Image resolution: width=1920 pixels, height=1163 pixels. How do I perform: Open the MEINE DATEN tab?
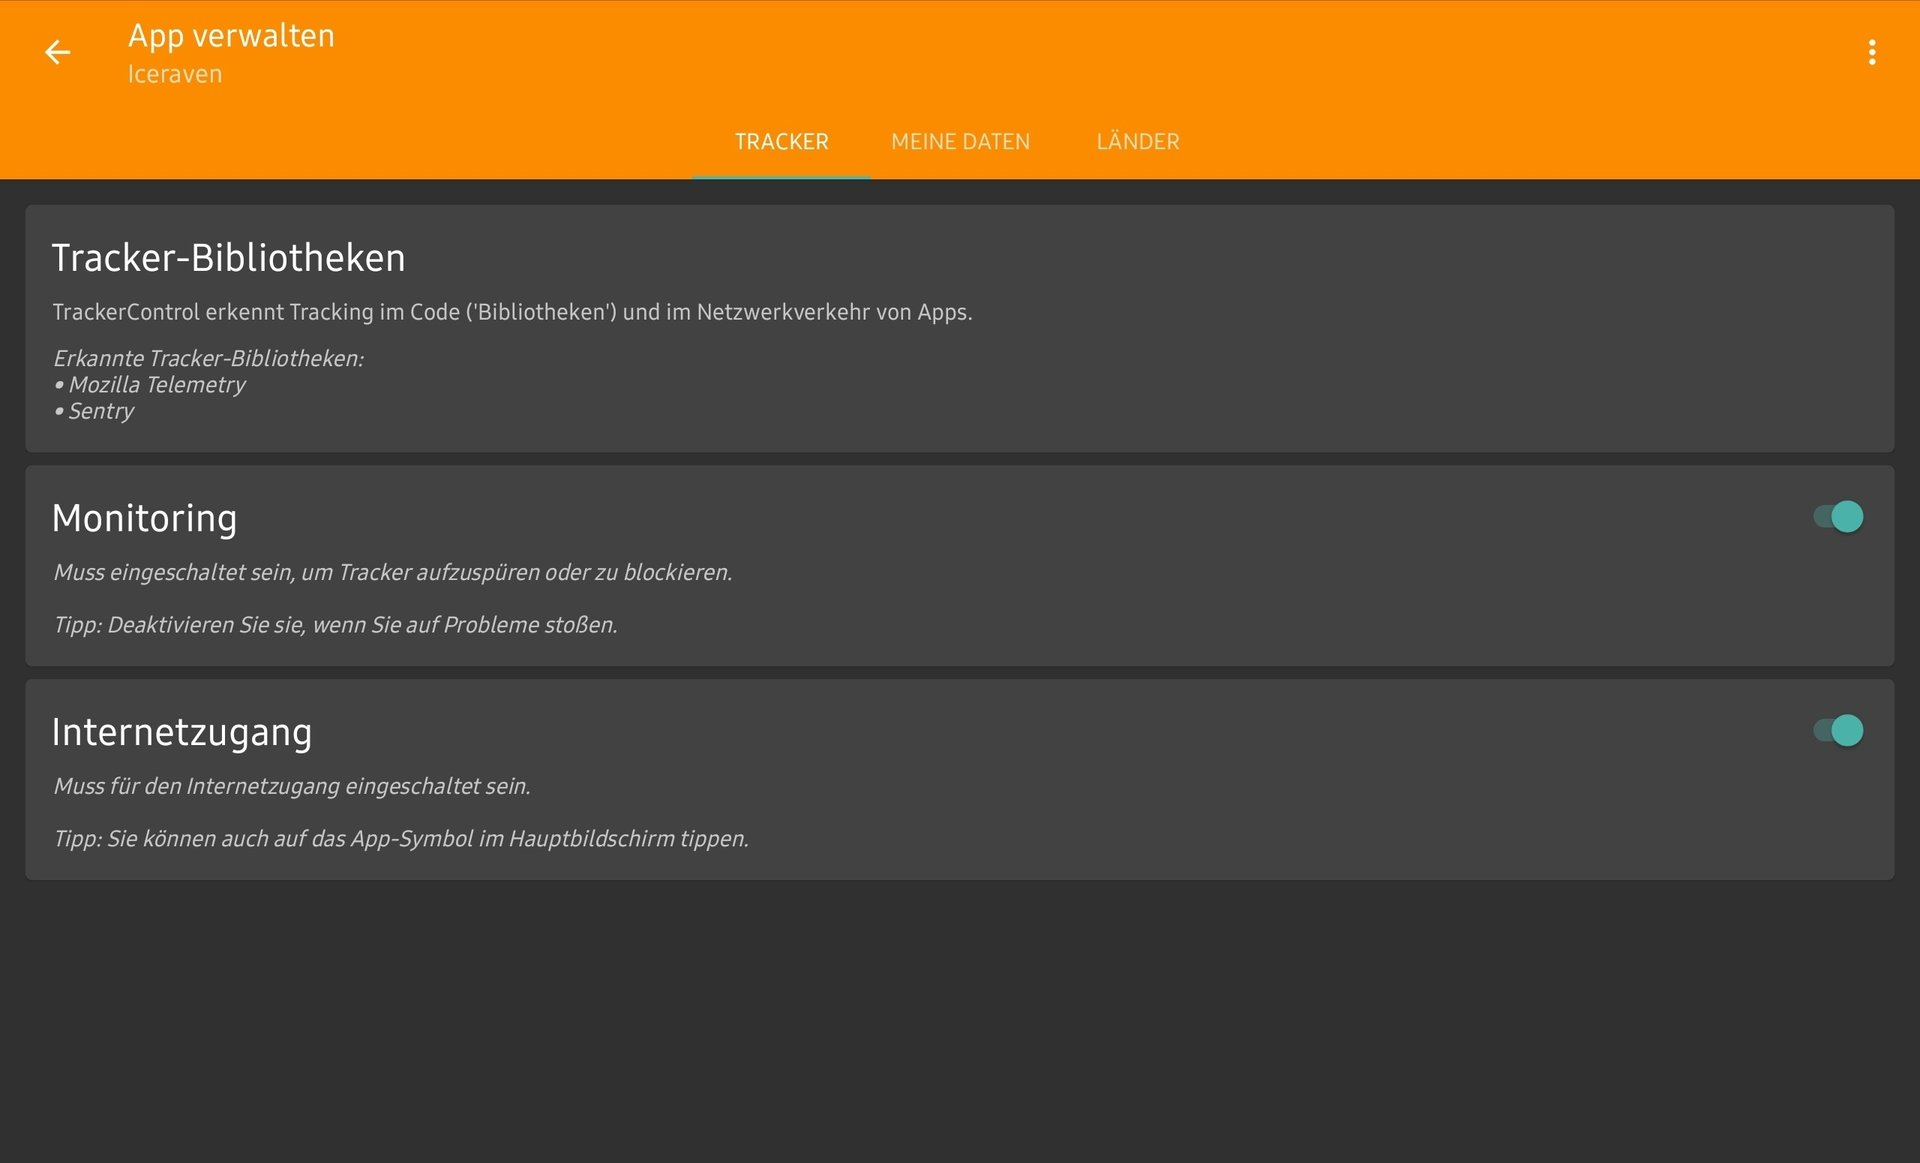point(960,142)
